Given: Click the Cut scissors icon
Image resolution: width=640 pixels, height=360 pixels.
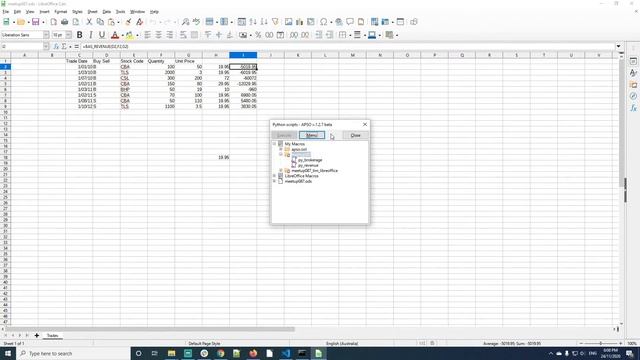Looking at the screenshot, I should (89, 22).
